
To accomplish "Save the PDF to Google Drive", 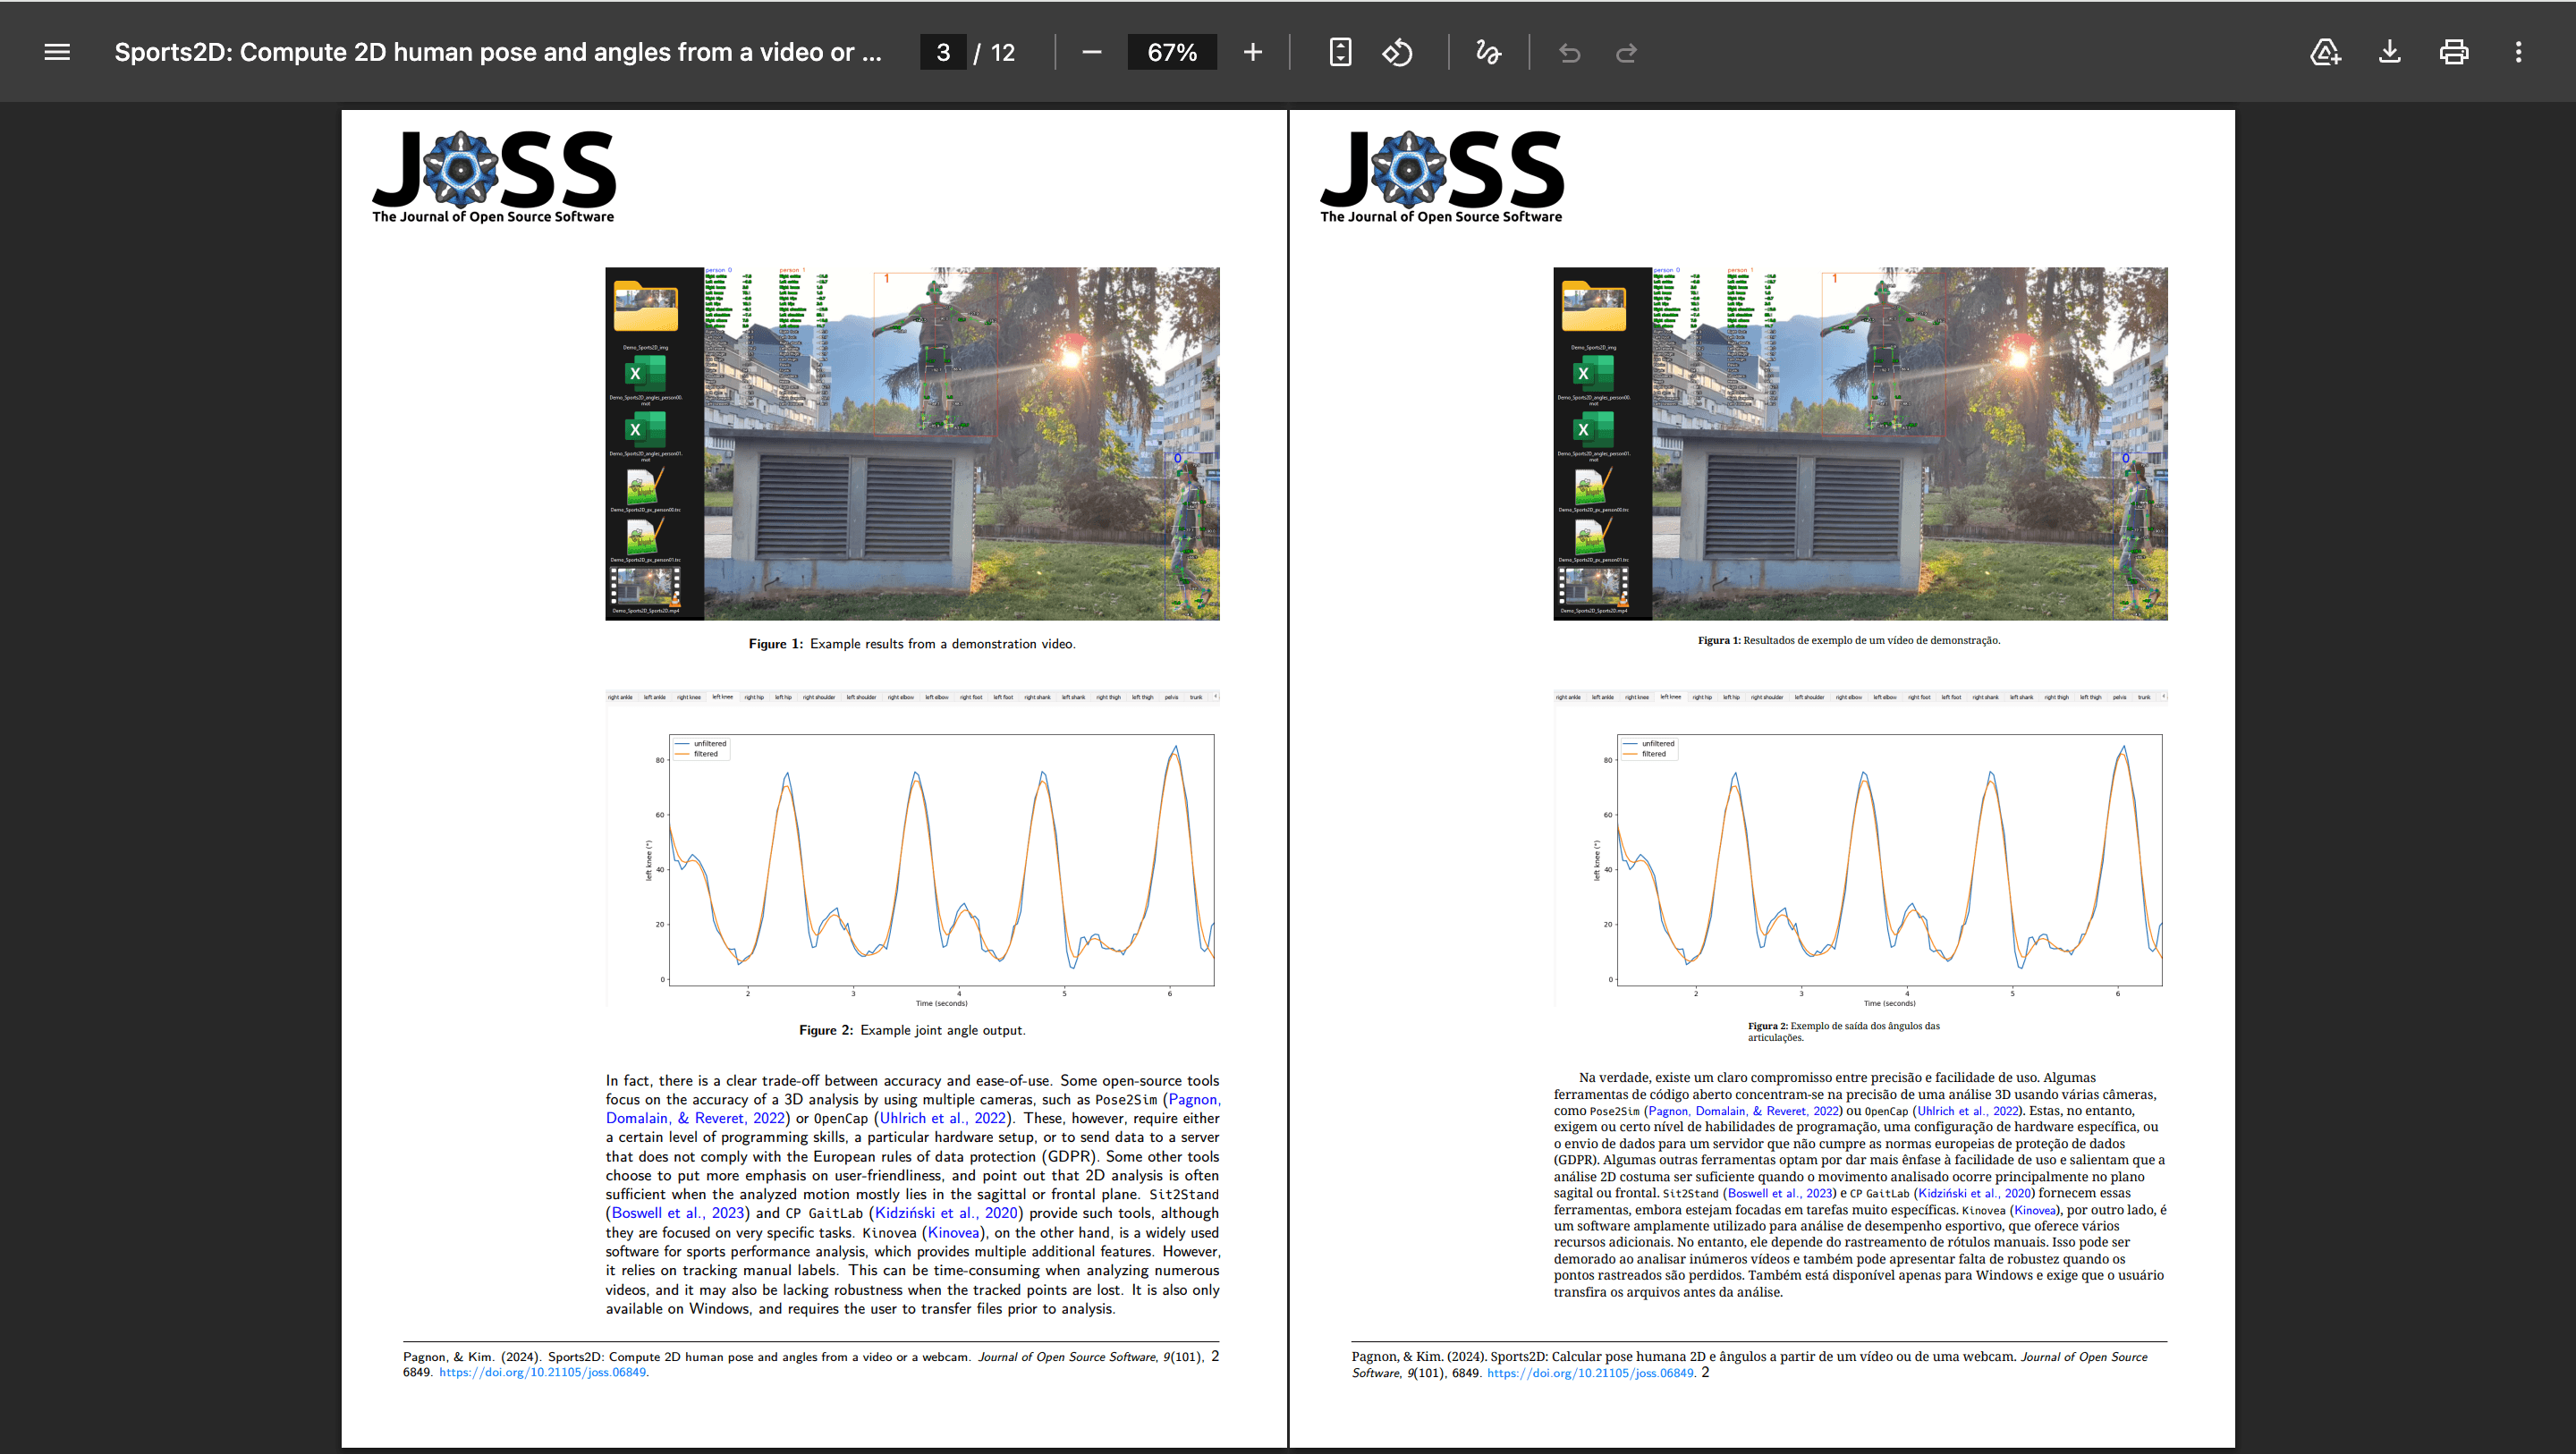I will coord(2325,52).
